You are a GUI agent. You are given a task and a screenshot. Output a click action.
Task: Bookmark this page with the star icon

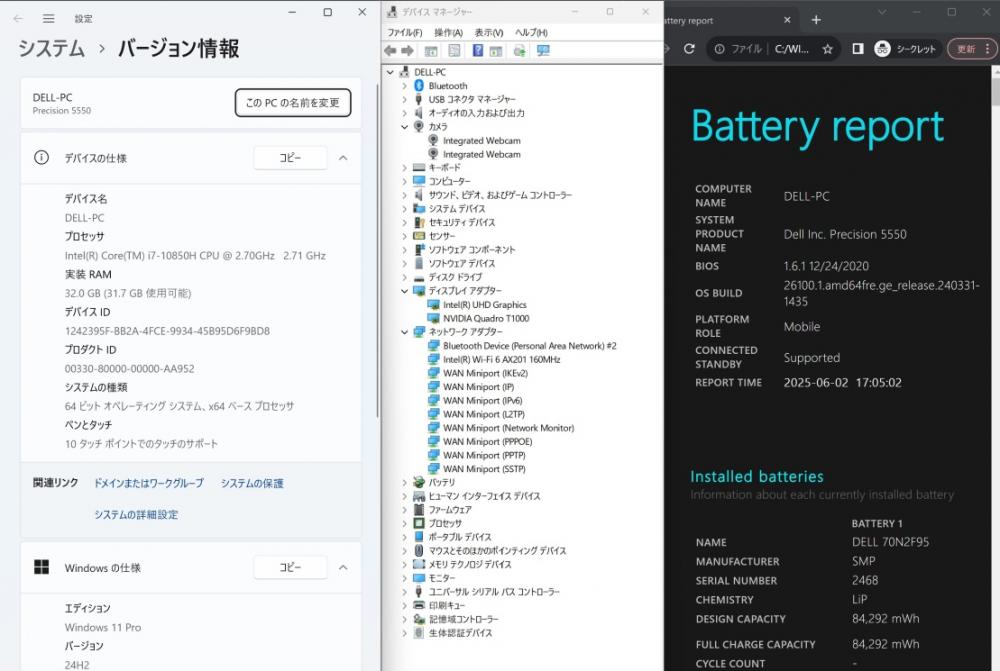point(827,48)
